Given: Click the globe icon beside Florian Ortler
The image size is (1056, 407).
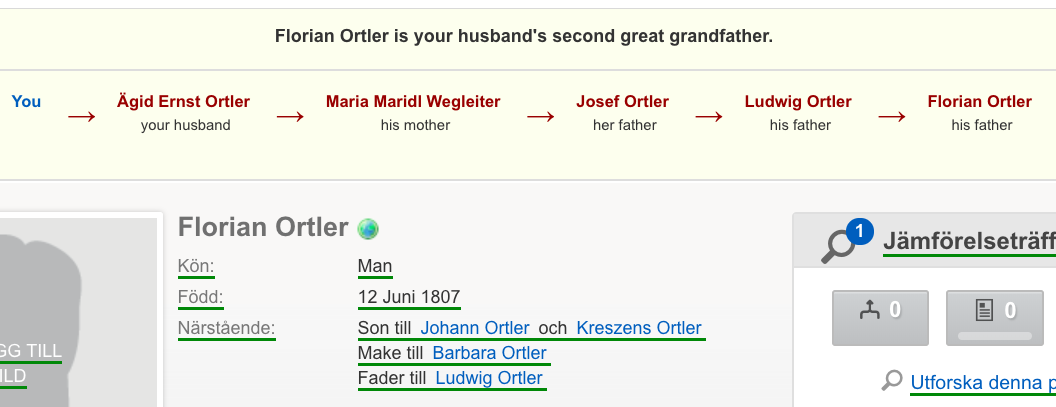Looking at the screenshot, I should [x=368, y=229].
